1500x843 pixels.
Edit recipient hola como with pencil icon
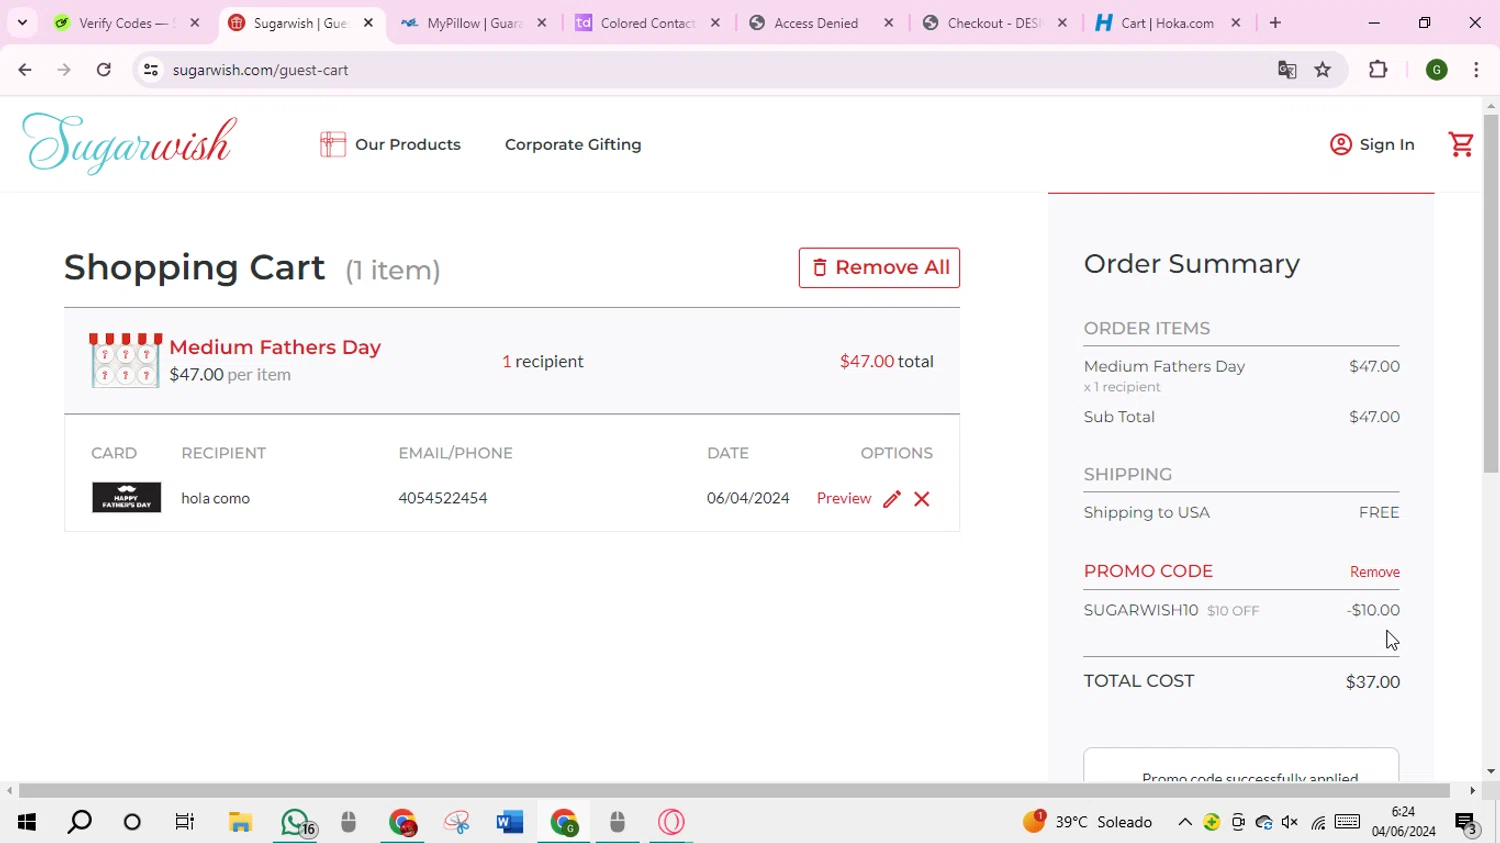point(892,498)
